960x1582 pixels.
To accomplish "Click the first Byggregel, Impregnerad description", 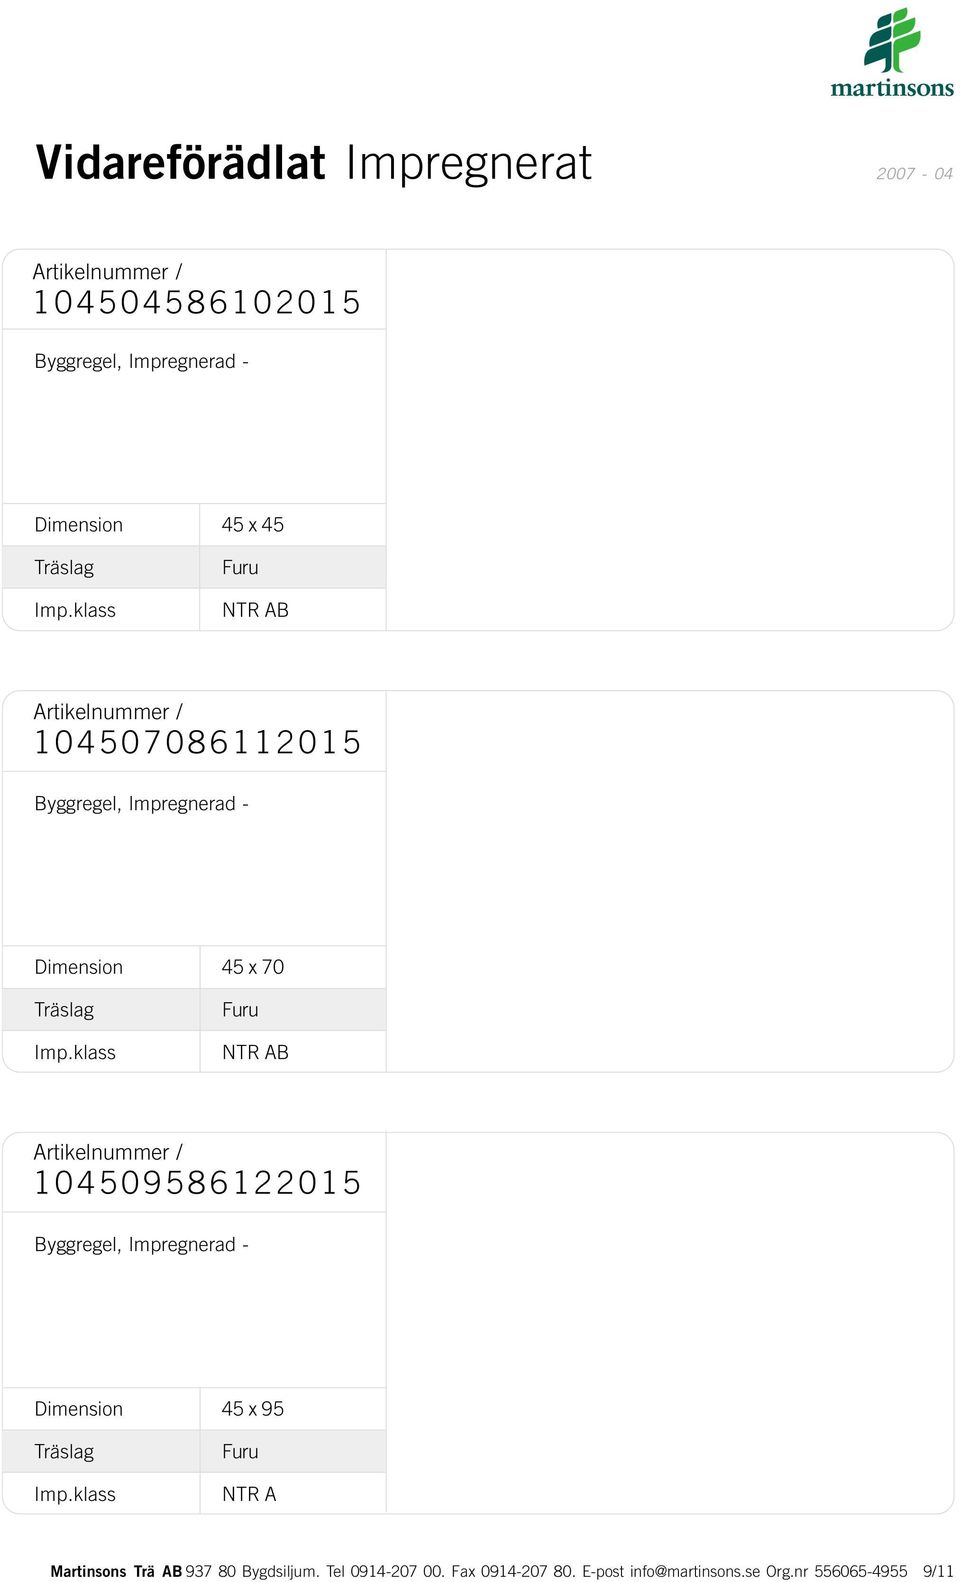I will pyautogui.click(x=141, y=362).
